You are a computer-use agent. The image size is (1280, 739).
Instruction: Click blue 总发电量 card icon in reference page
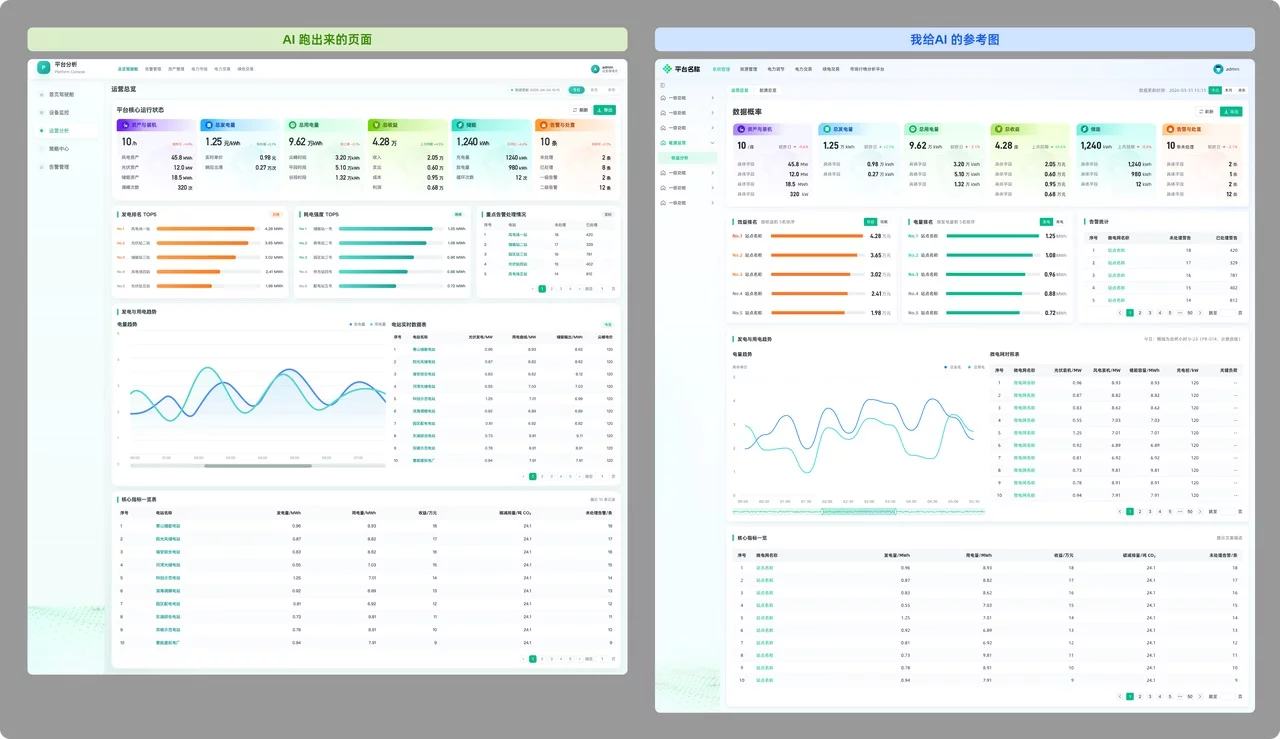coord(825,129)
